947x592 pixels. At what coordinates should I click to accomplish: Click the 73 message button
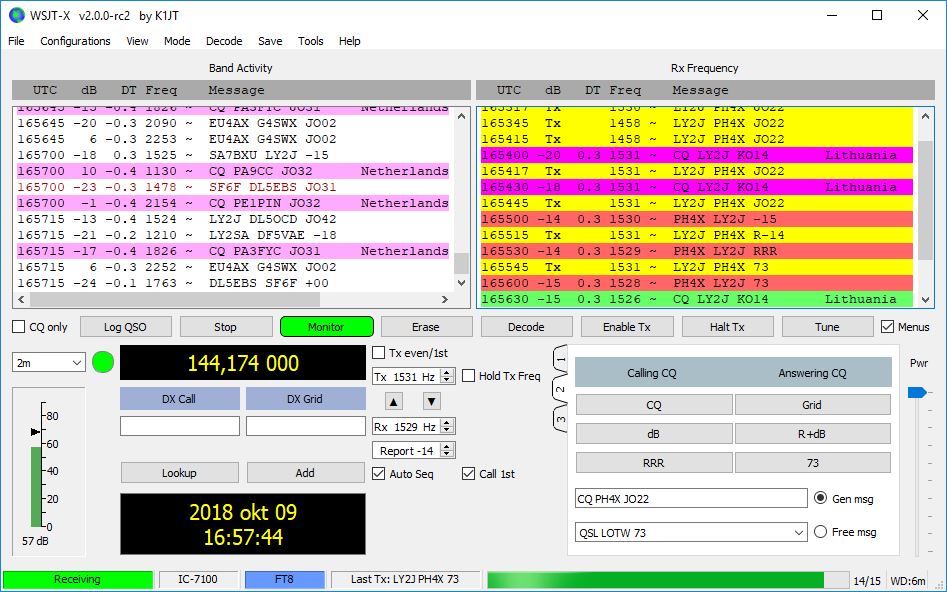(812, 463)
